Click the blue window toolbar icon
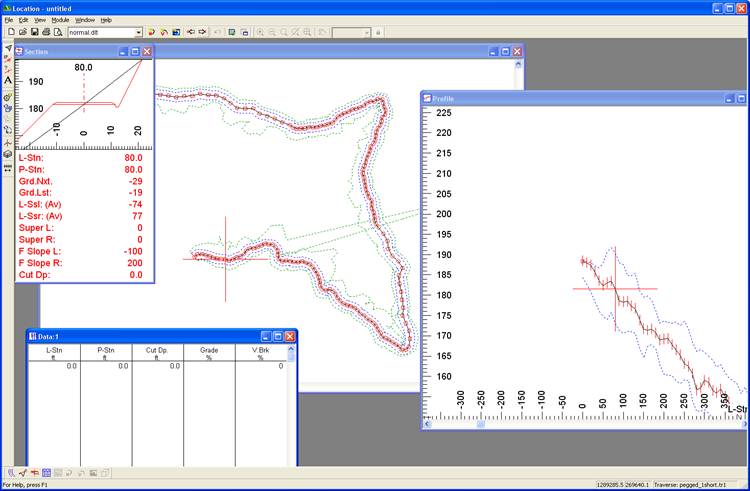 coord(176,32)
